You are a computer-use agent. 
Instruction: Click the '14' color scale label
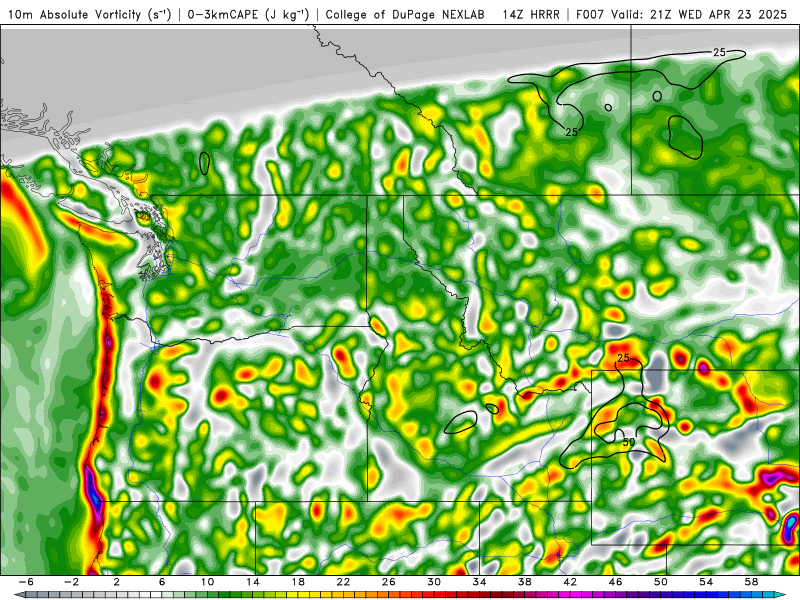point(253,582)
